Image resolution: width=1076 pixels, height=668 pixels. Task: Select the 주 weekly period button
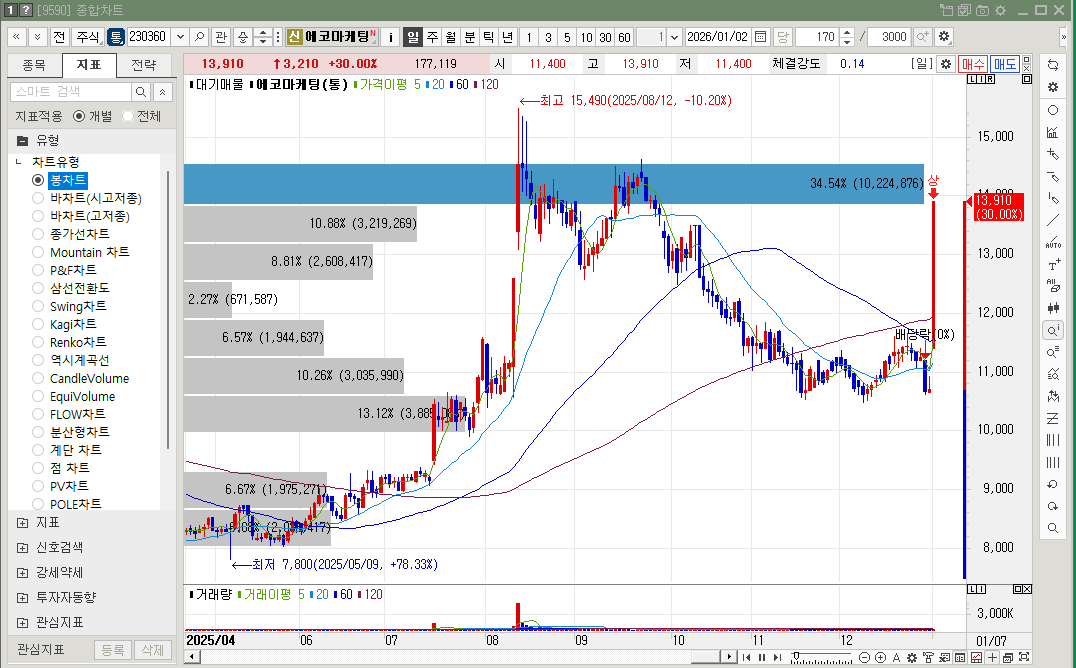pos(432,37)
